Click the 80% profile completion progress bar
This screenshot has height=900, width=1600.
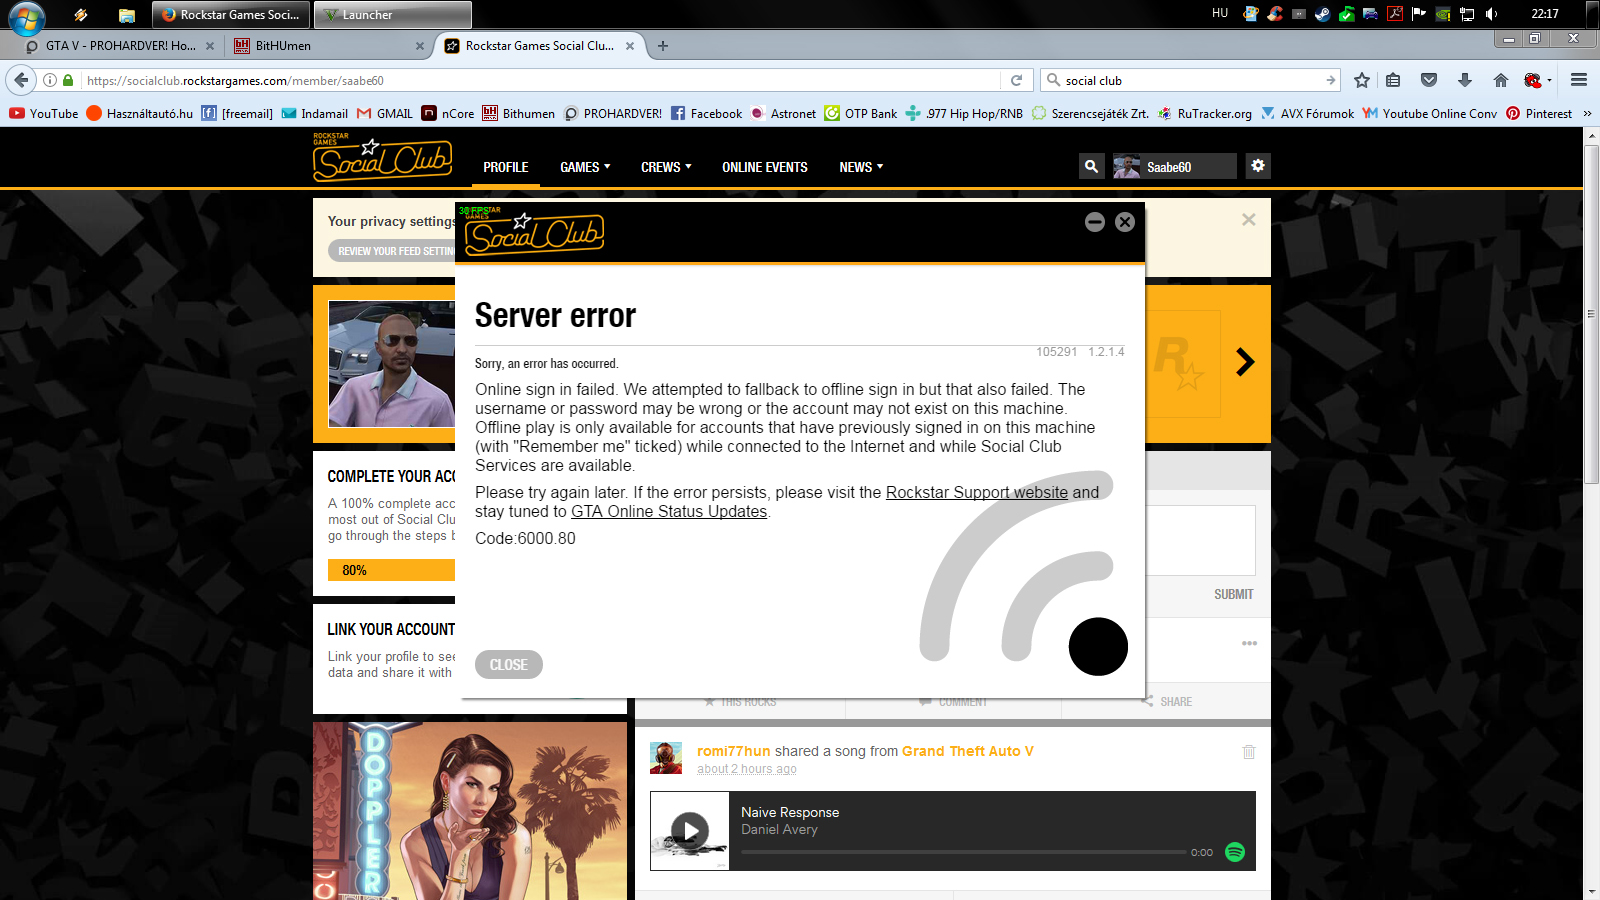coord(392,570)
